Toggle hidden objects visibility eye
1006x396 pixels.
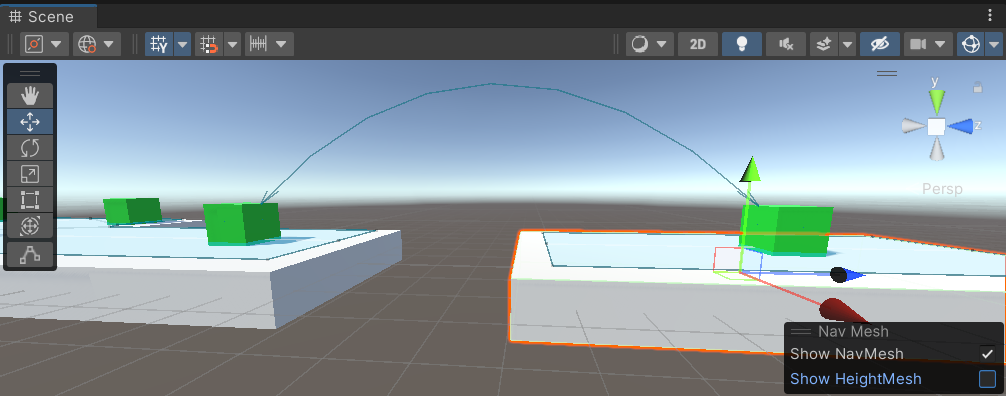[880, 44]
